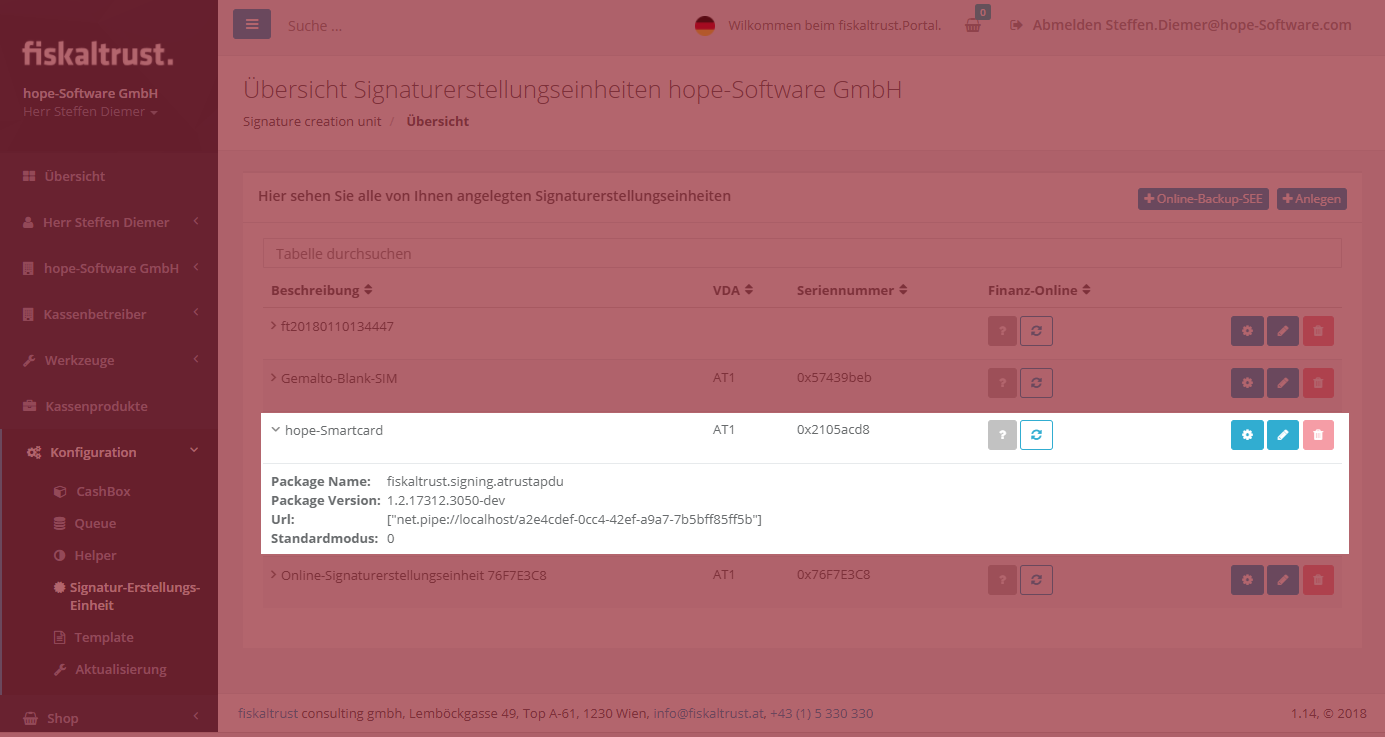The width and height of the screenshot is (1385, 737).
Task: Sort table by Beschreibung column
Action: (322, 290)
